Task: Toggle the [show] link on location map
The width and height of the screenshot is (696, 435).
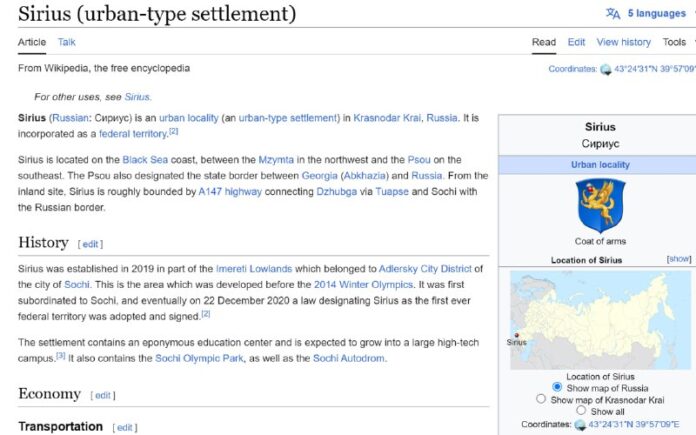Action: 679,259
